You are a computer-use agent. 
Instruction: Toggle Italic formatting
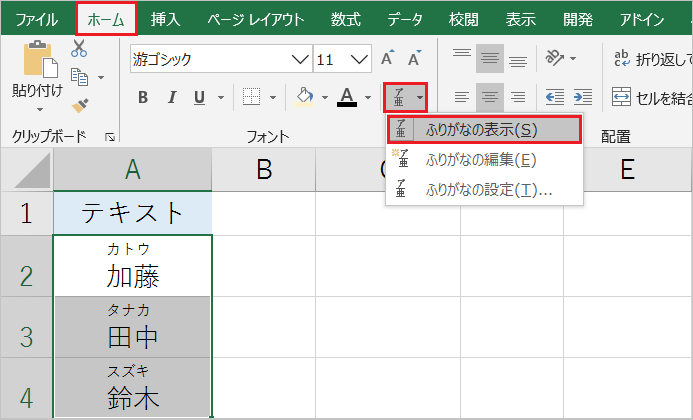coord(172,97)
